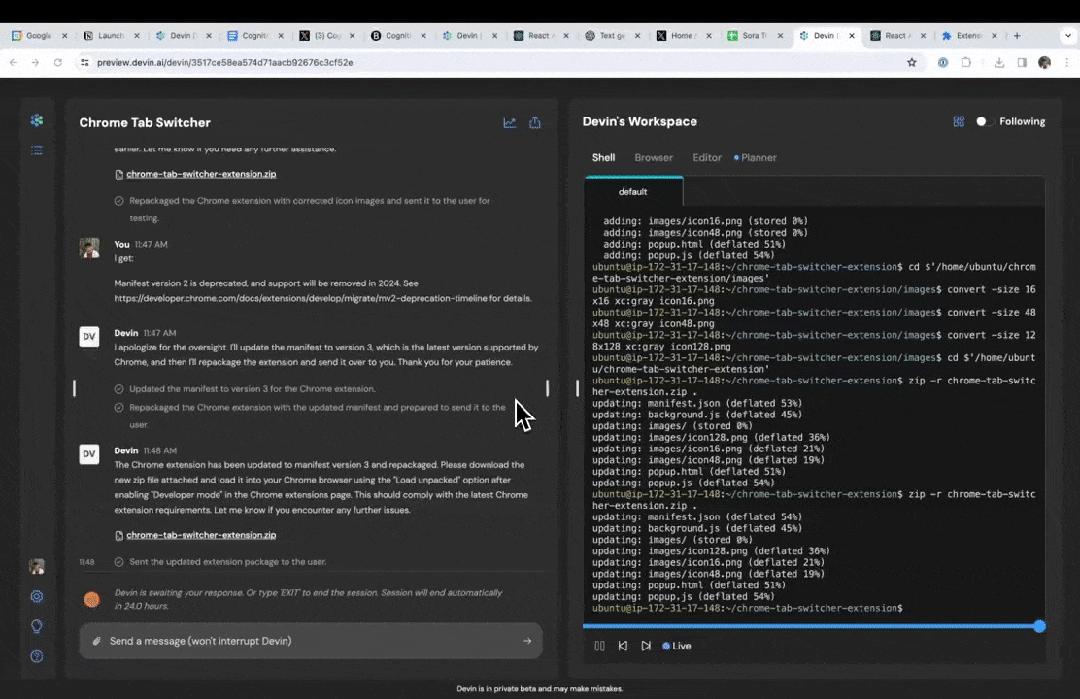Switch to the Browser tab
Screen dimensions: 1080x699
tap(654, 158)
